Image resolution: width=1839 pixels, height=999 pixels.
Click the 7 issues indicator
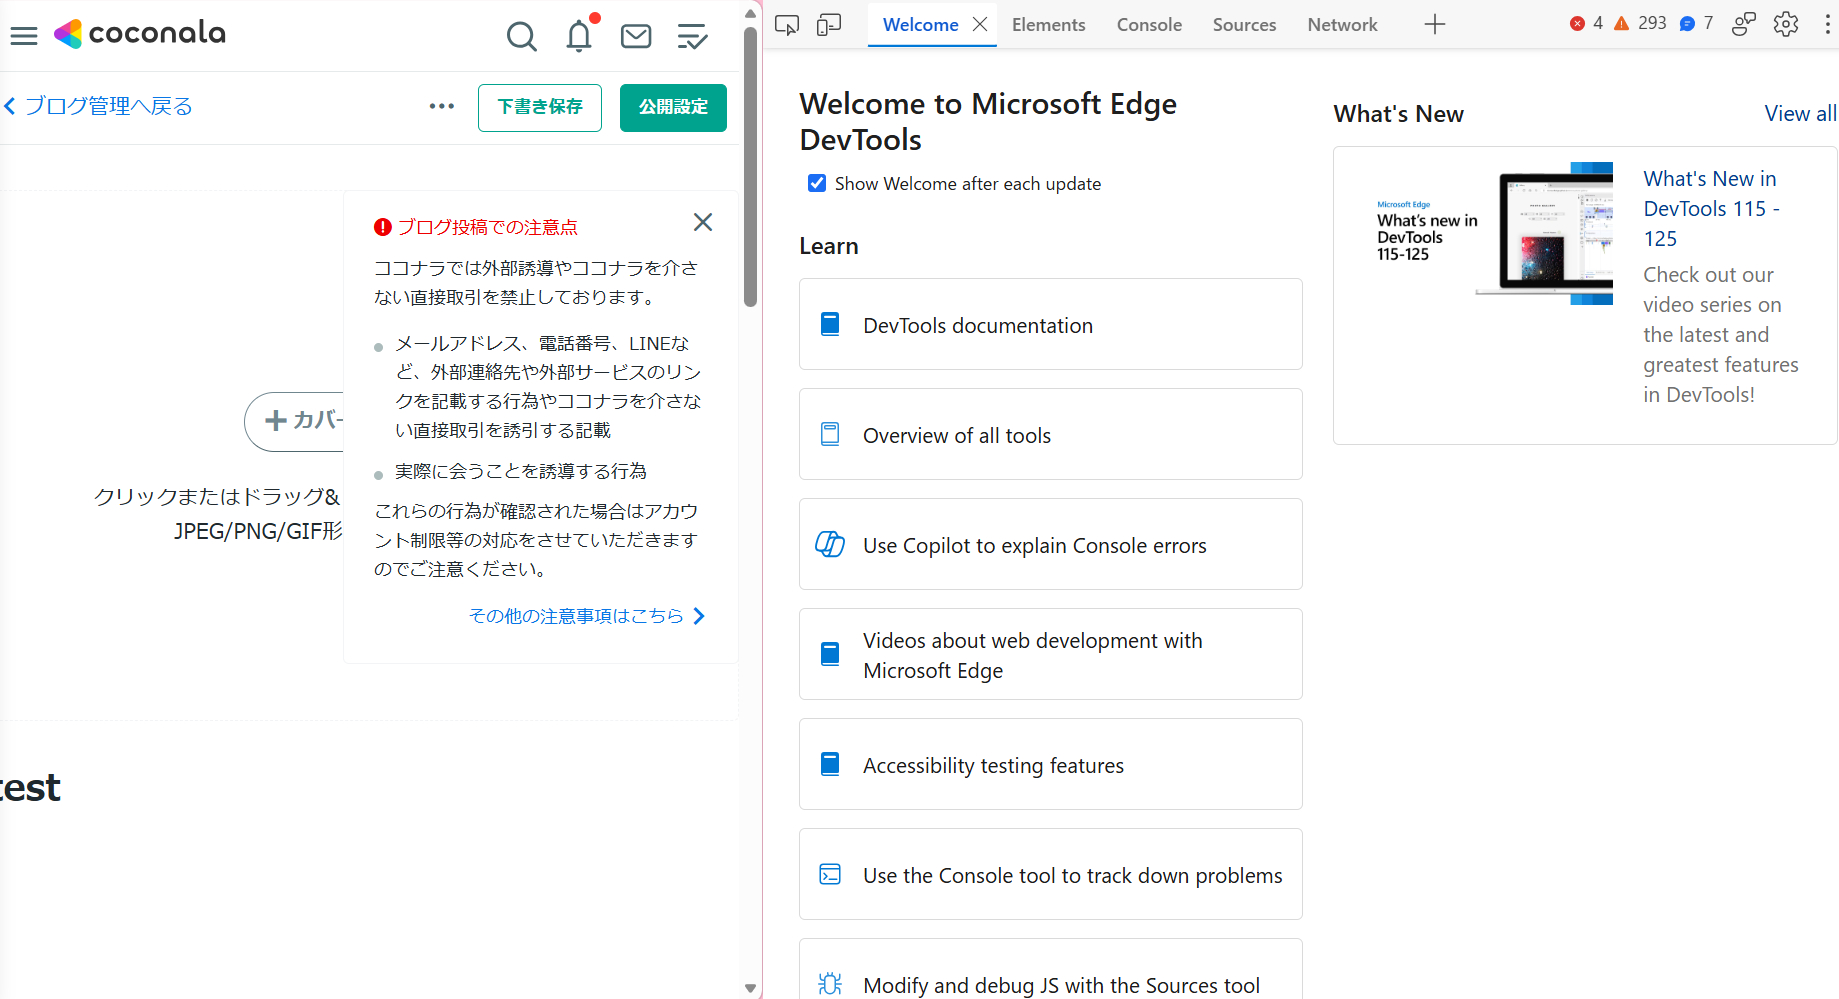[x=1696, y=23]
